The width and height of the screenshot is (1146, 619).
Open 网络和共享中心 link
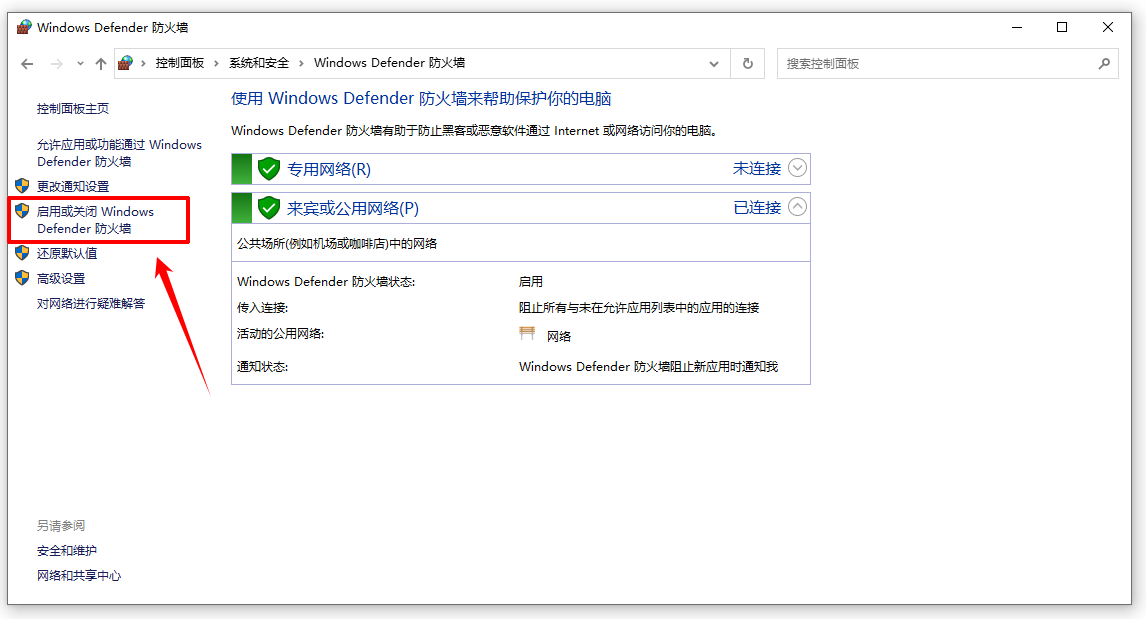tap(79, 575)
